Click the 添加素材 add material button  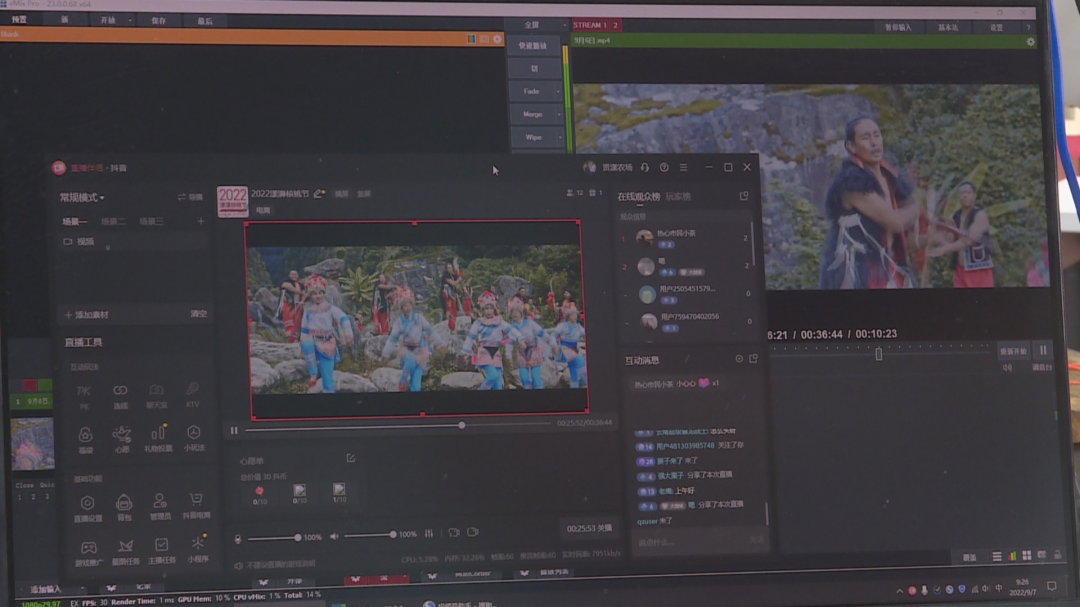point(87,315)
